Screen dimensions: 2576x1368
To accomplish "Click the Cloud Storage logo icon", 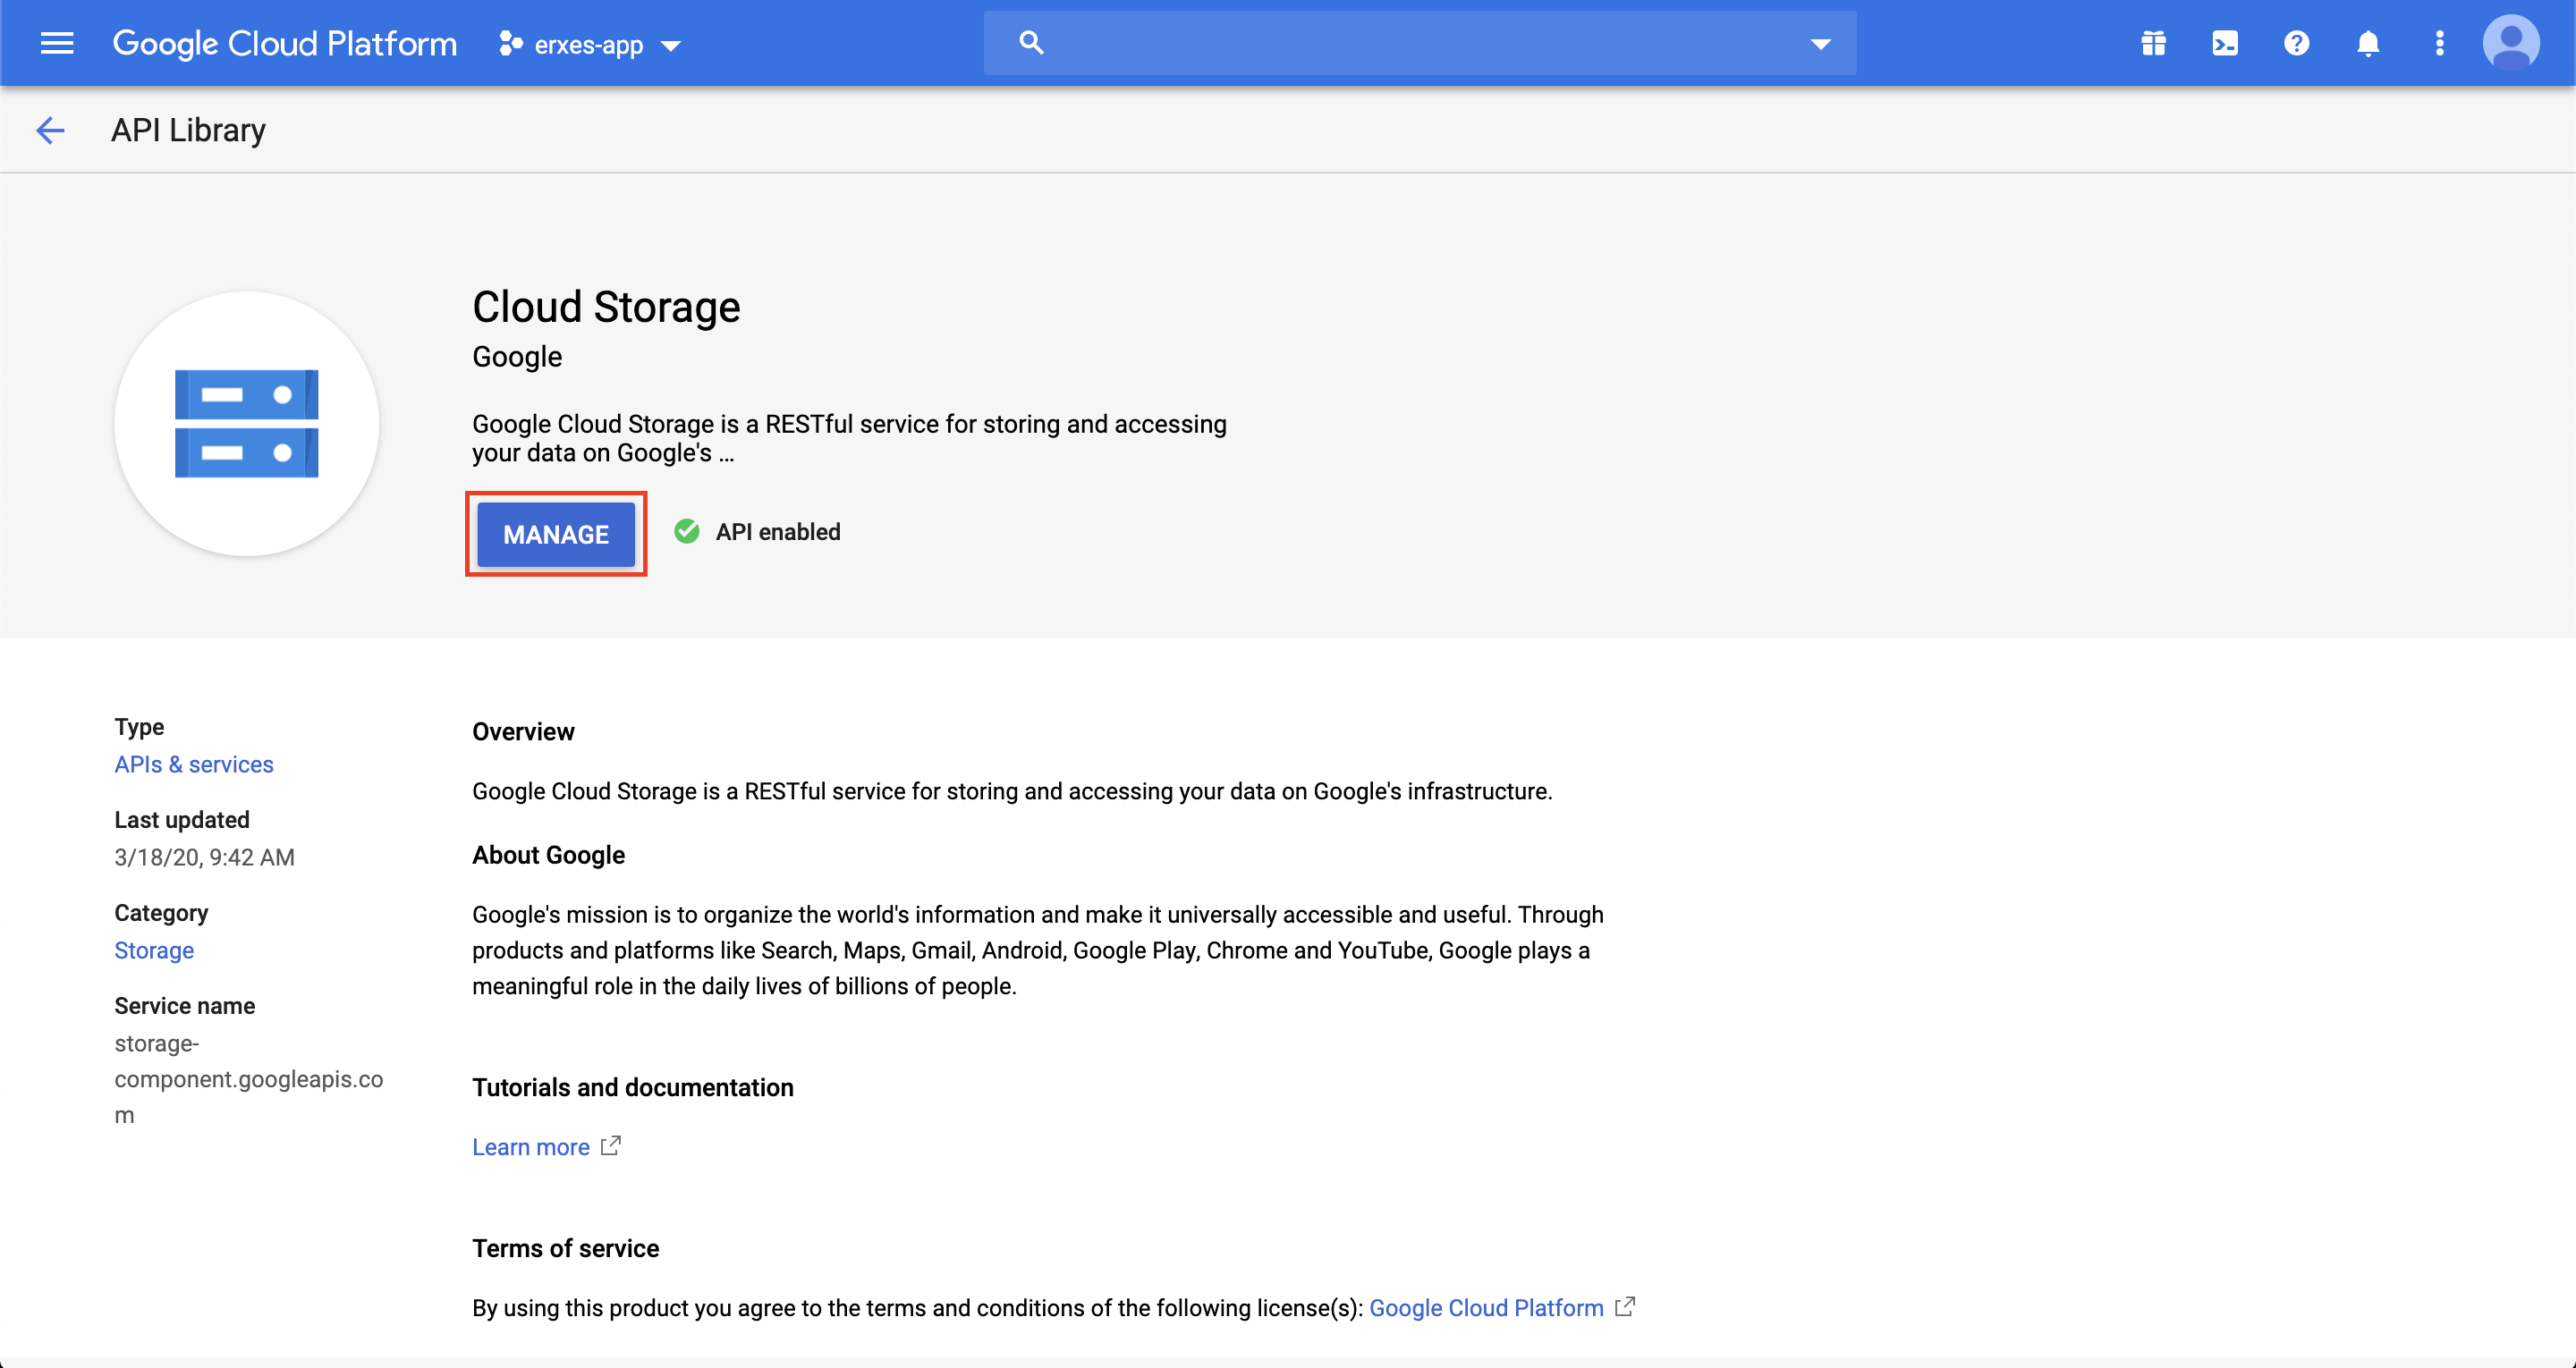I will pyautogui.click(x=246, y=423).
